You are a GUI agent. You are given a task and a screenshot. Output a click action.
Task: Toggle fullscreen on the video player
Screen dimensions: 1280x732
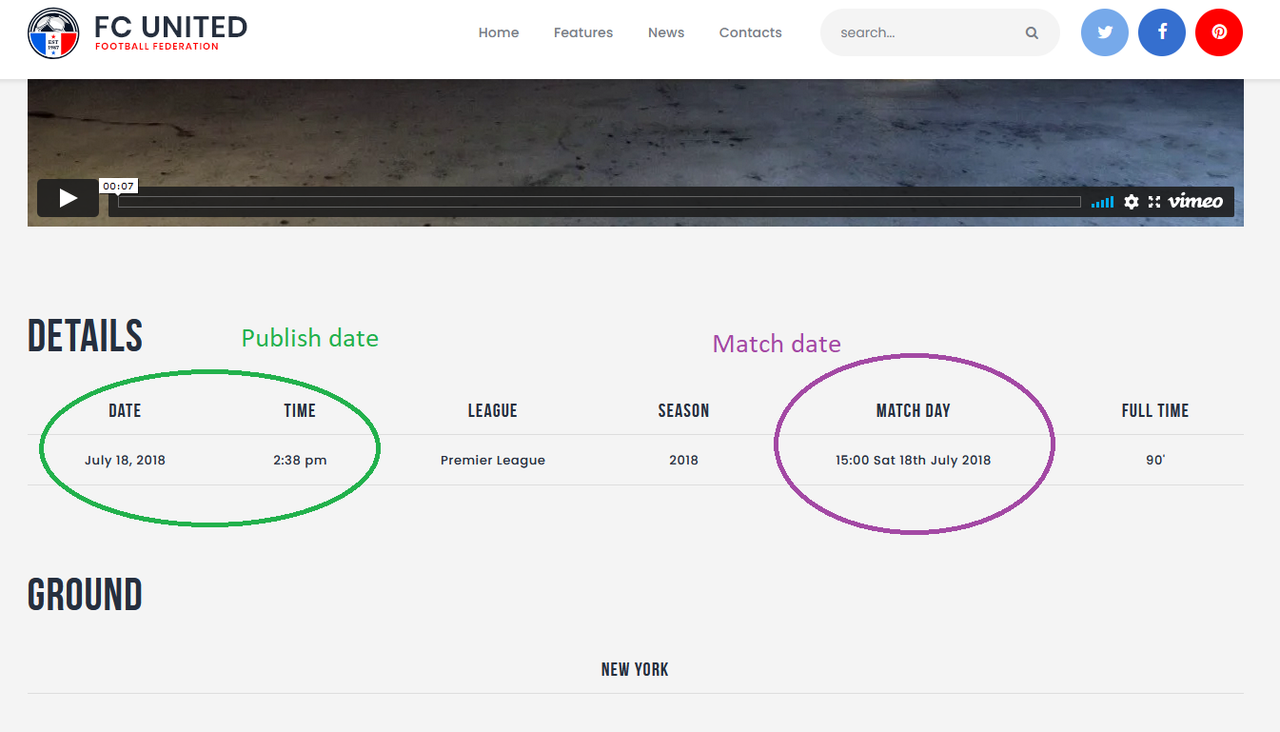coord(1154,202)
